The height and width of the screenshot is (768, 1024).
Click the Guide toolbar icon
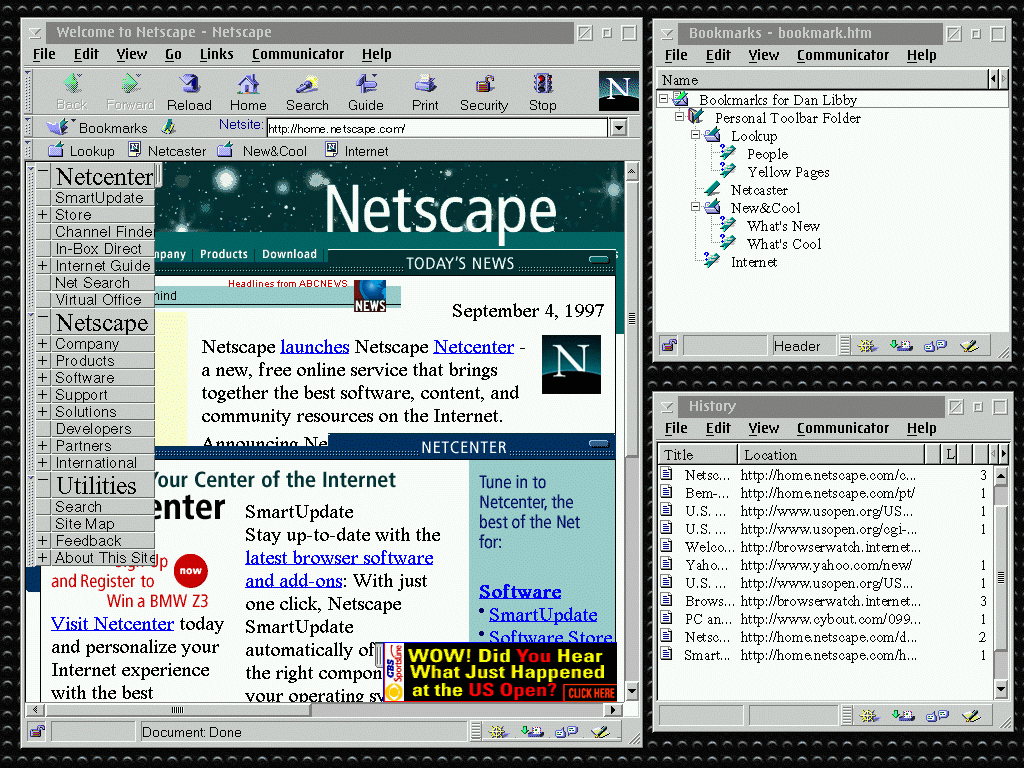[365, 91]
